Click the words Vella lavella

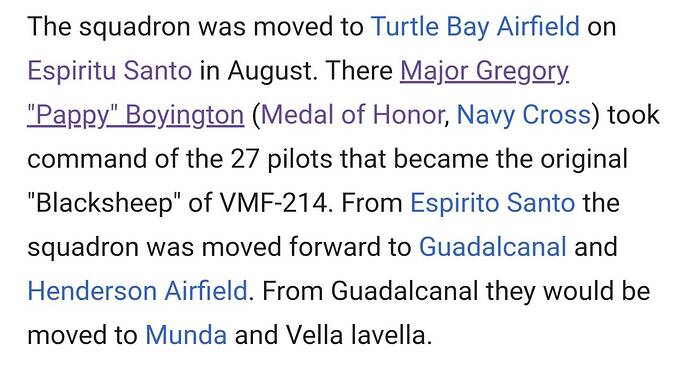[356, 335]
